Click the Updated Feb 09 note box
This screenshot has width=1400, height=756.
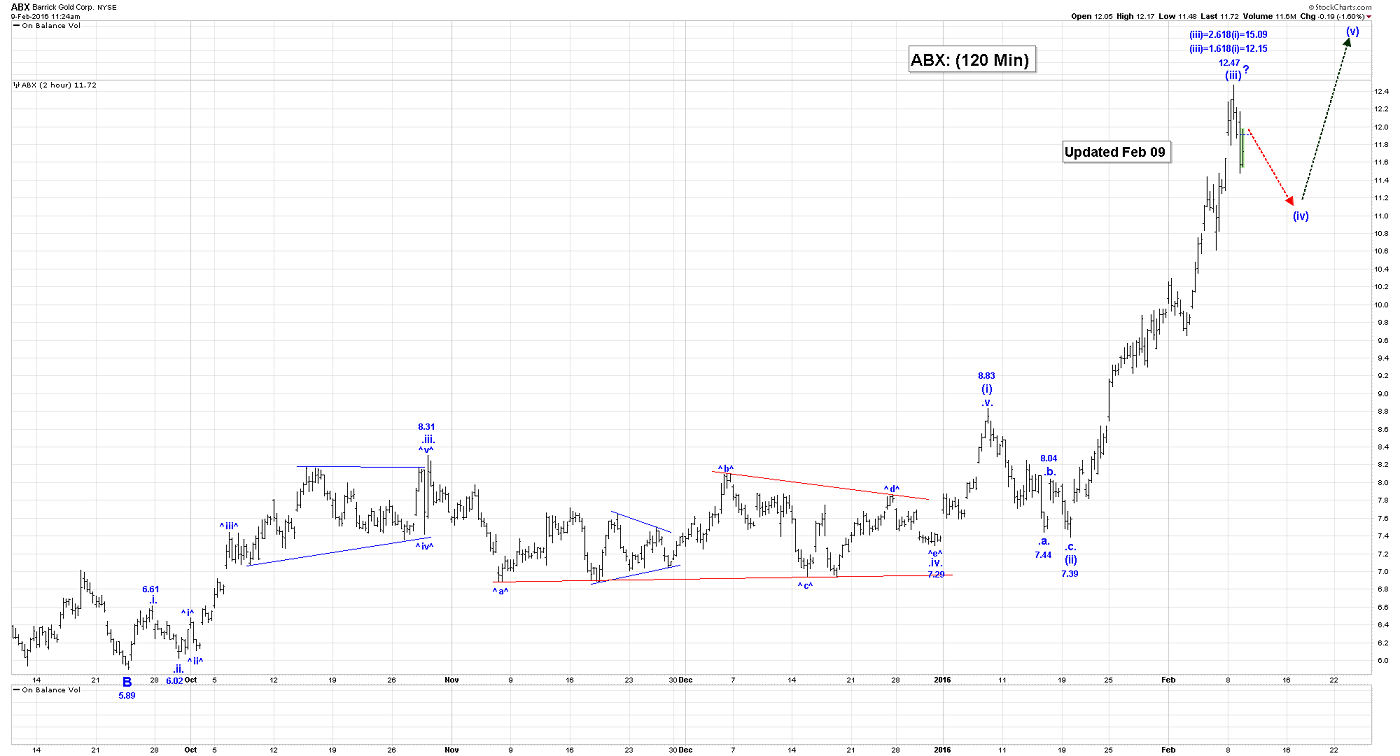1115,152
